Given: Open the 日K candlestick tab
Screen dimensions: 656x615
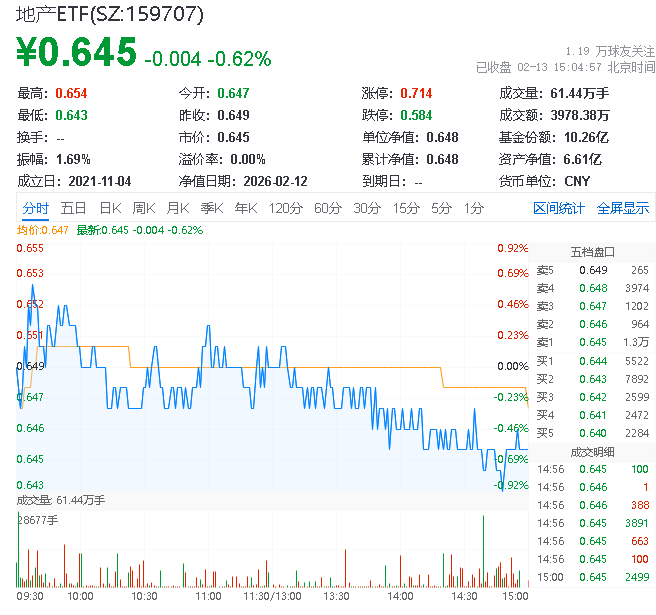Looking at the screenshot, I should tap(110, 208).
